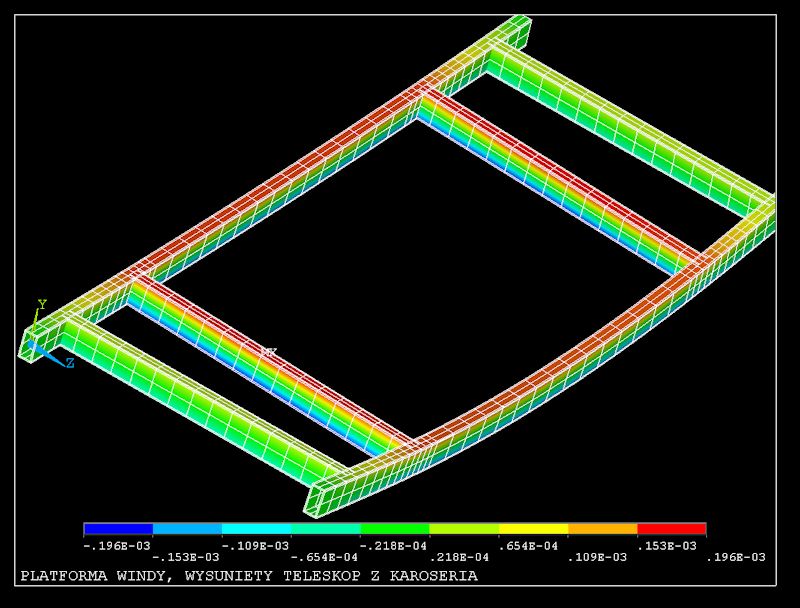Click the legend value -.196E-03

117,546
